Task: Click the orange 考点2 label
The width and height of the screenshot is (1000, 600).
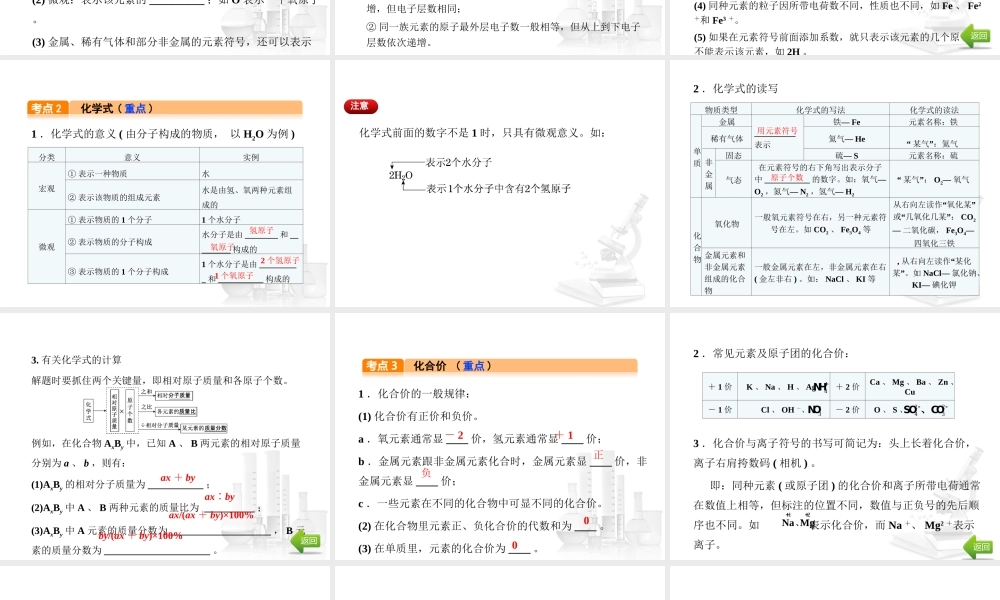Action: [x=46, y=108]
